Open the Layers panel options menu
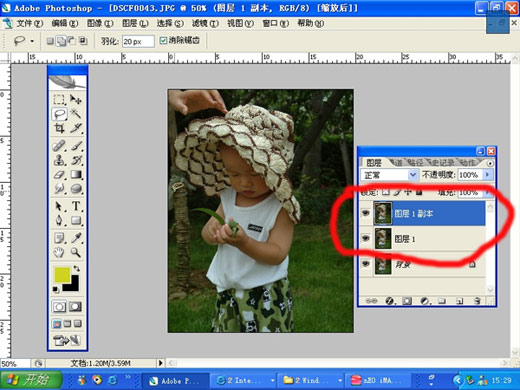The height and width of the screenshot is (390, 520). click(490, 163)
